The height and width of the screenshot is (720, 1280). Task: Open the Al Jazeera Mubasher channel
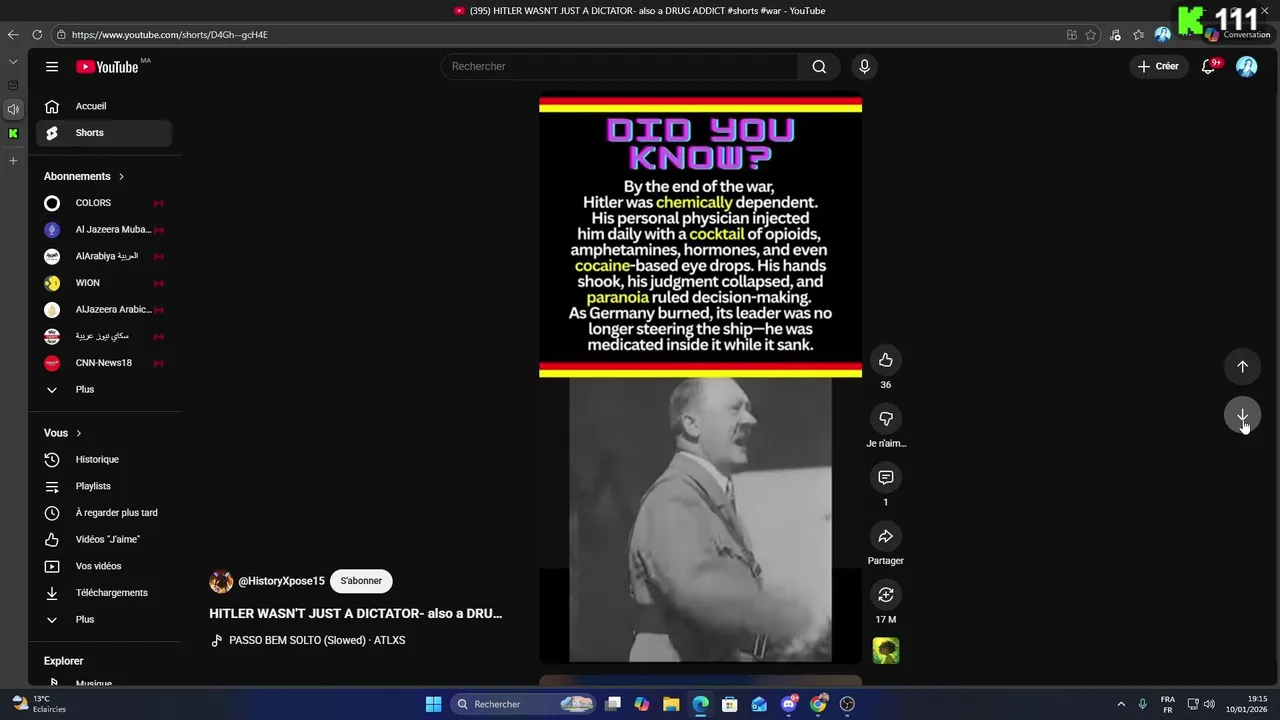coord(104,230)
